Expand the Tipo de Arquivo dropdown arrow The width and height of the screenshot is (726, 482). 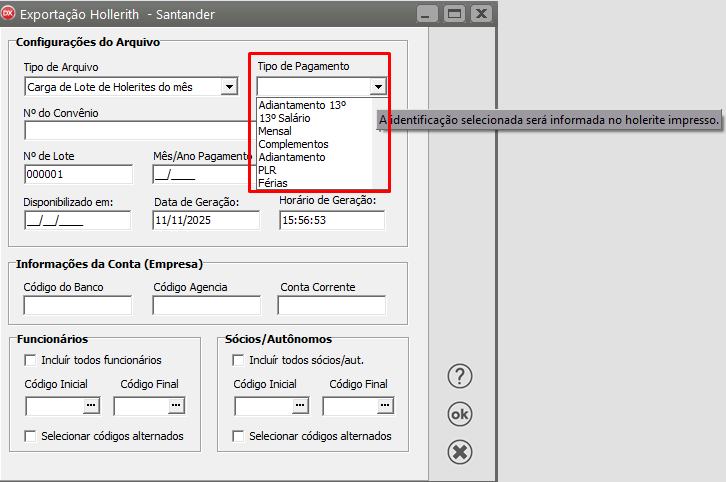pyautogui.click(x=229, y=87)
